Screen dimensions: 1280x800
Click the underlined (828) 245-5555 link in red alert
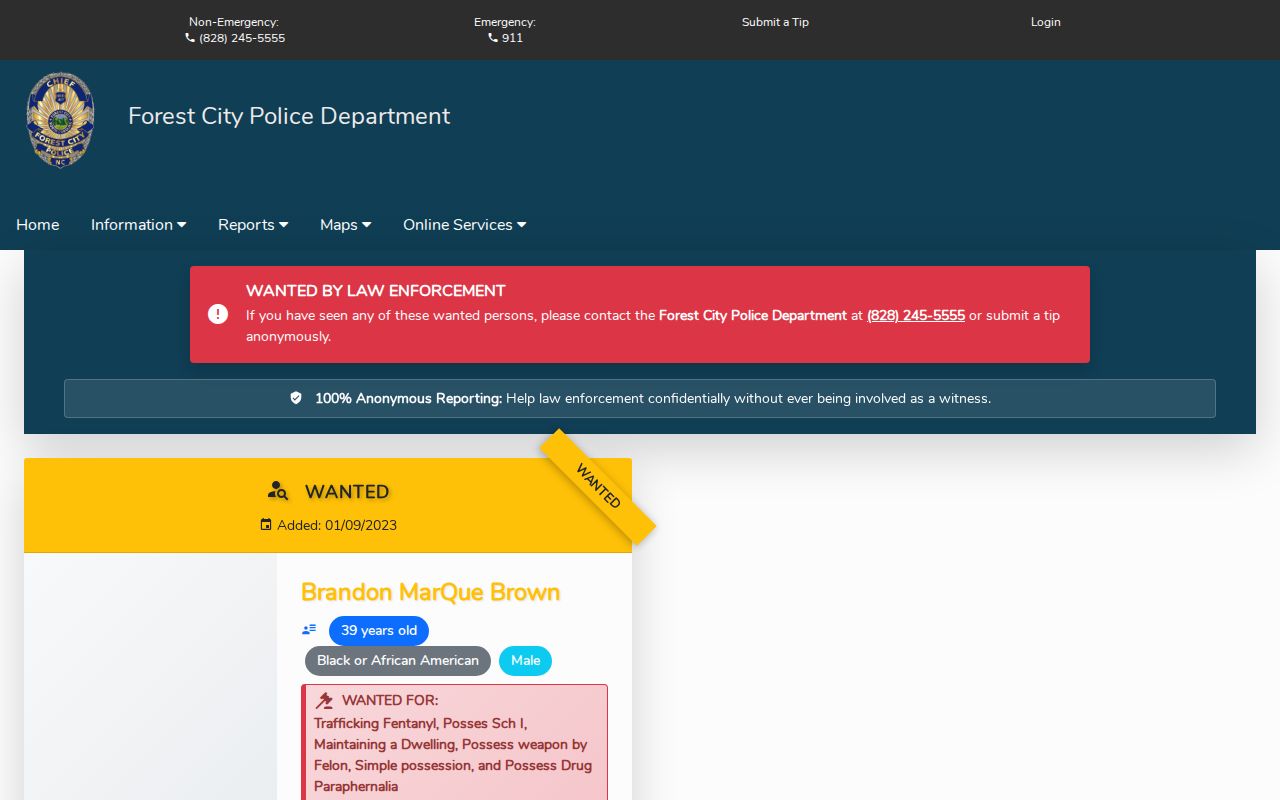click(x=916, y=315)
